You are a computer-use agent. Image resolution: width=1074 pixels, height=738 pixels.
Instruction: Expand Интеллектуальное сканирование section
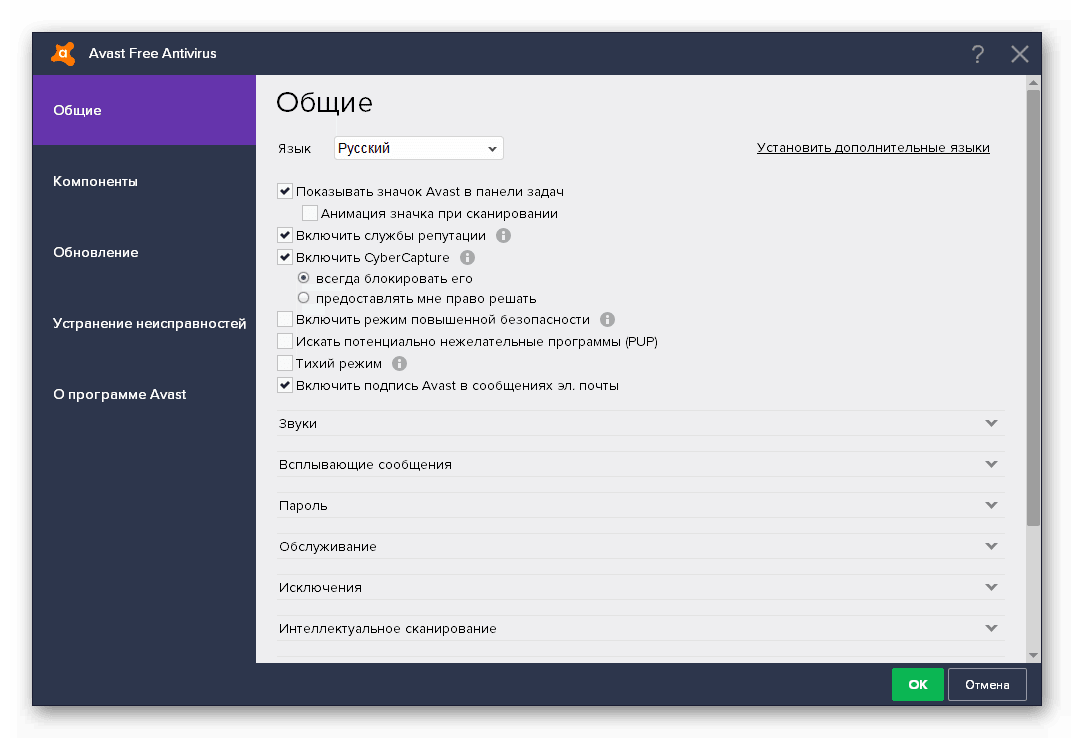point(640,629)
